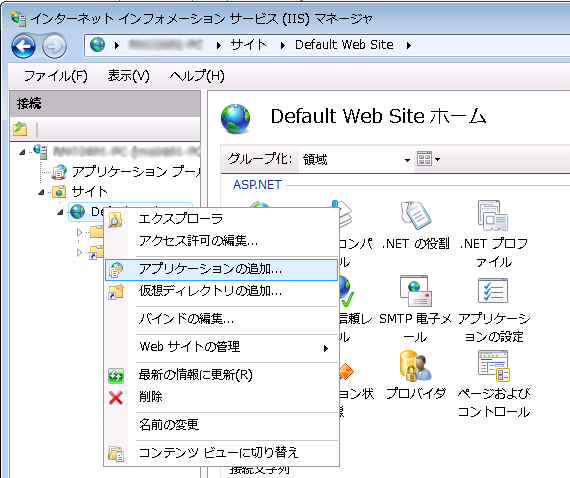
Task: Collapse the Default Web Site tree node
Action: pyautogui.click(x=60, y=212)
